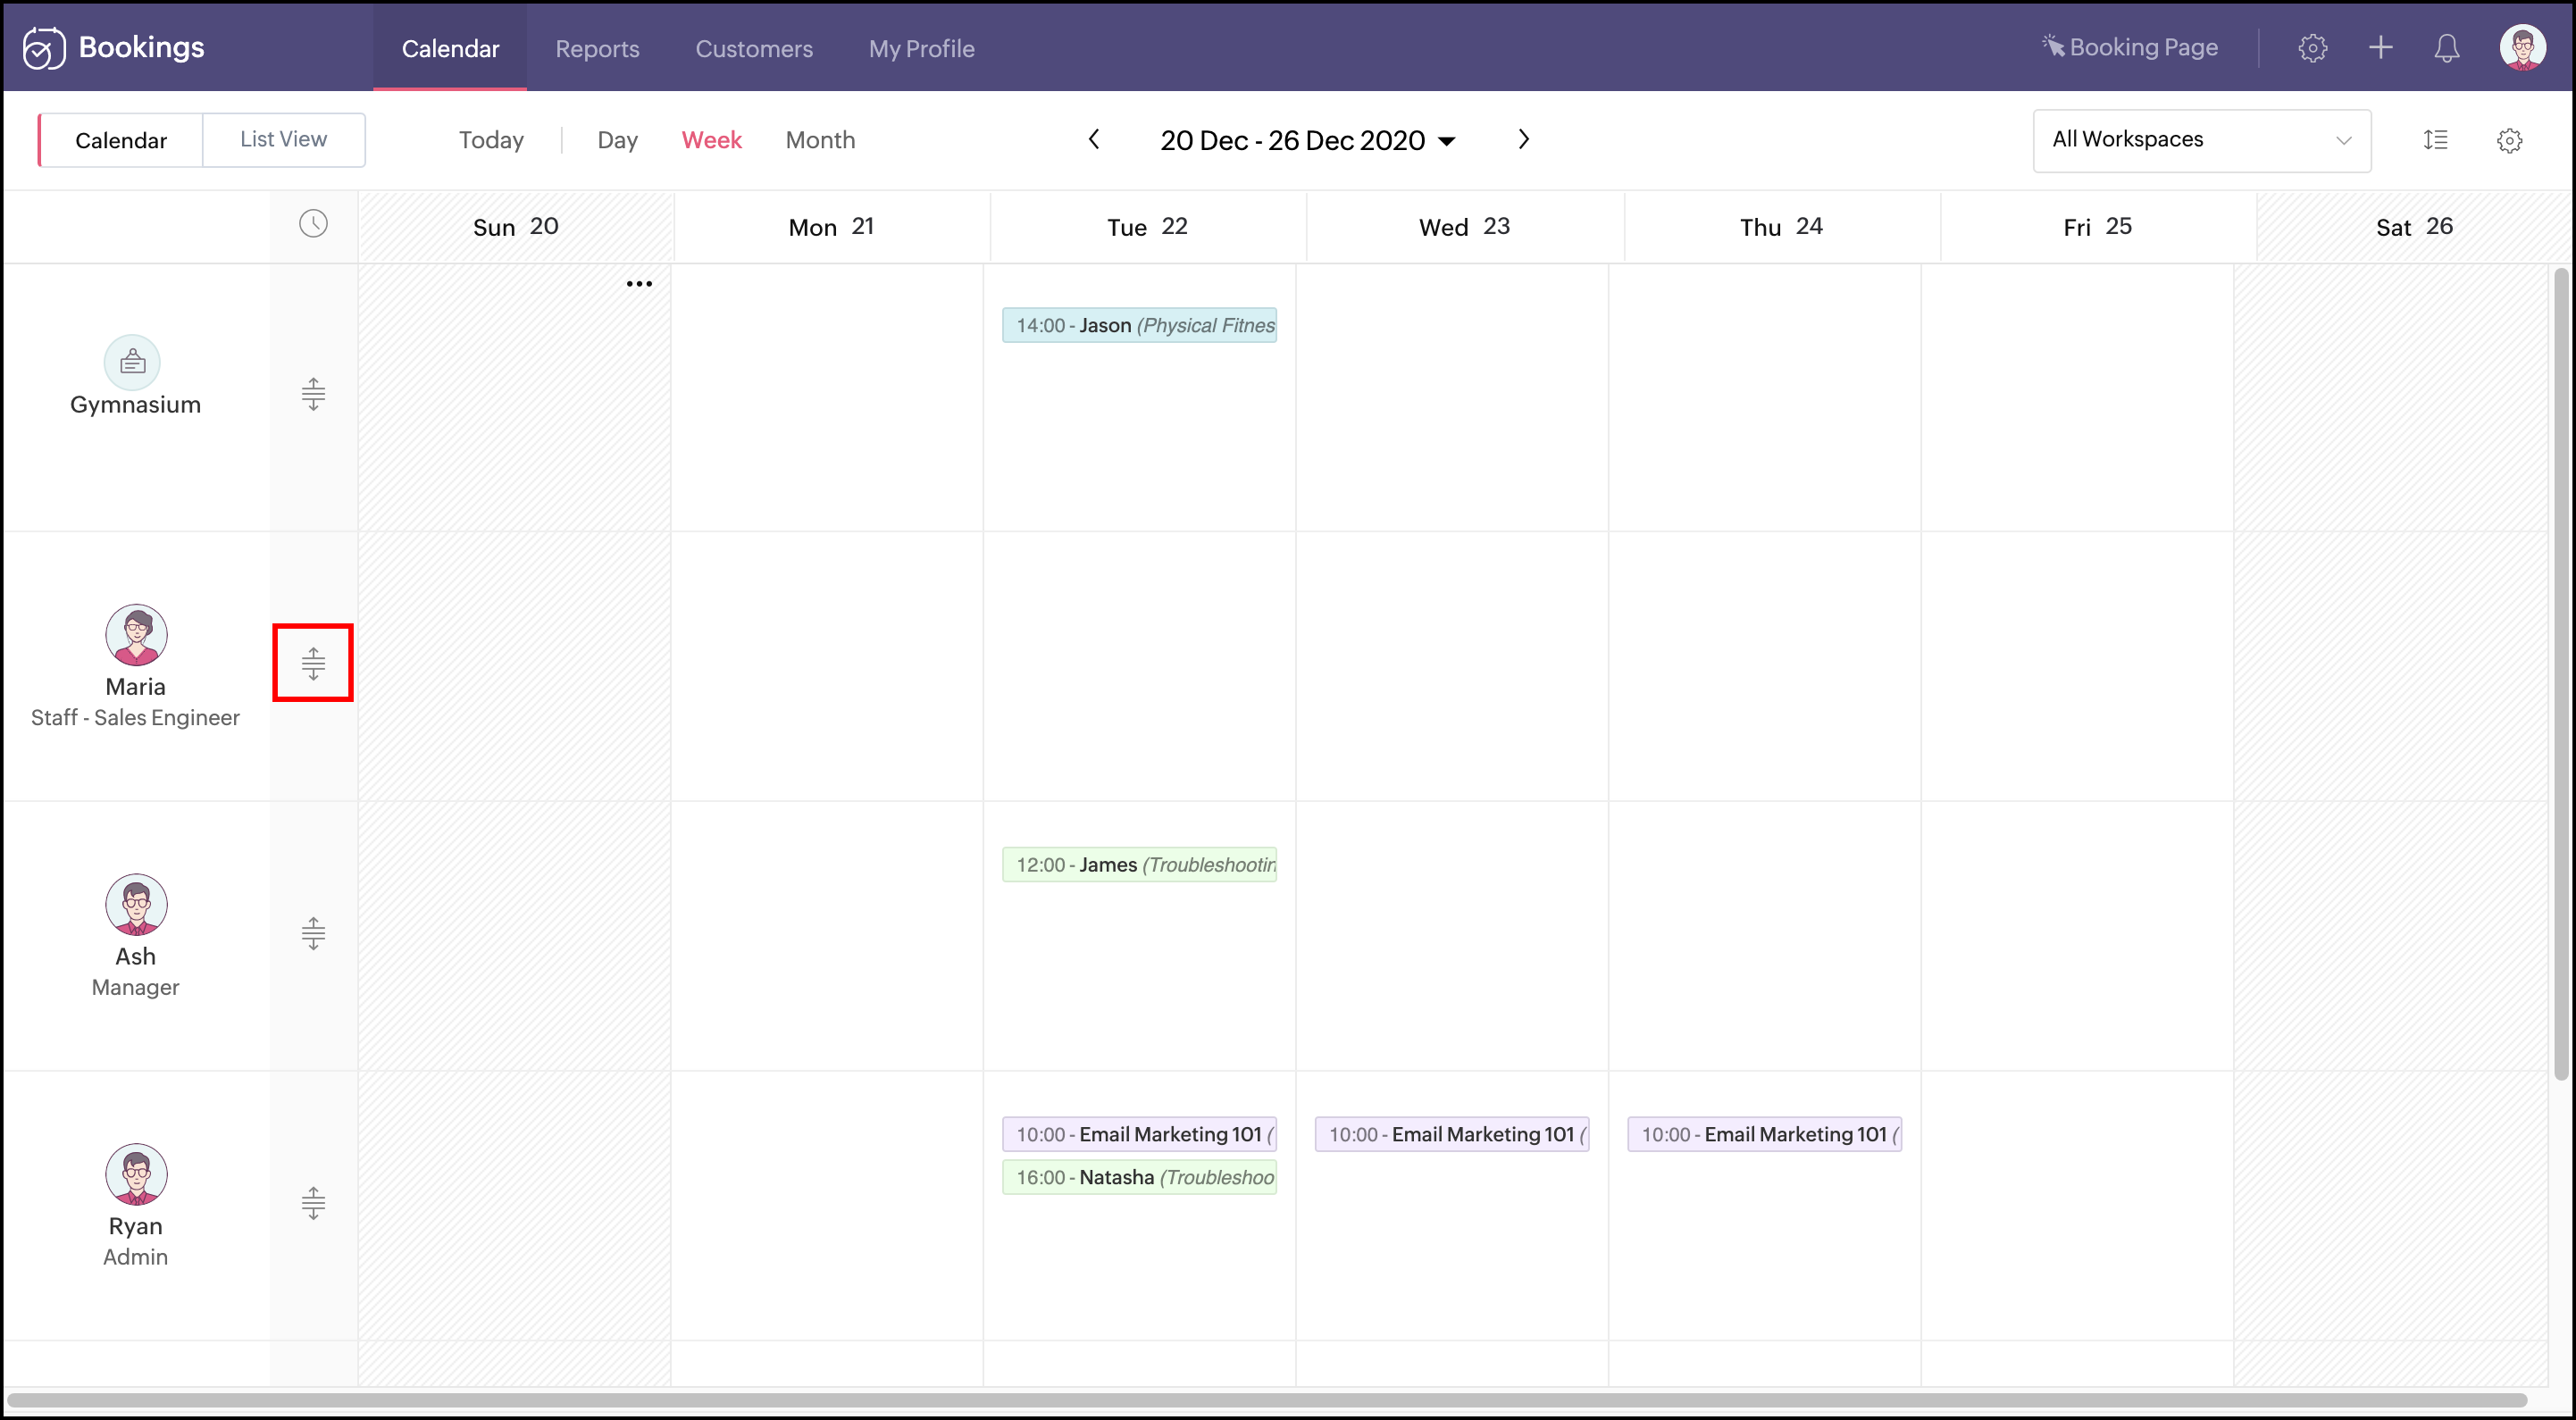Switch to List View toggle

[283, 140]
